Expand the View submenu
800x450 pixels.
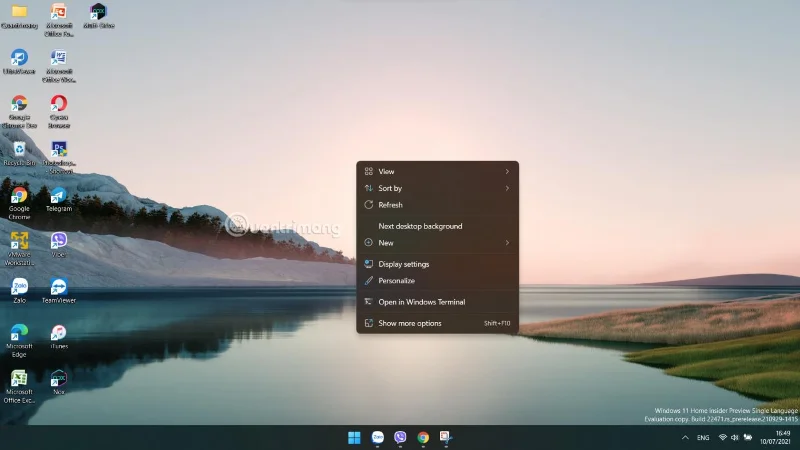click(437, 171)
